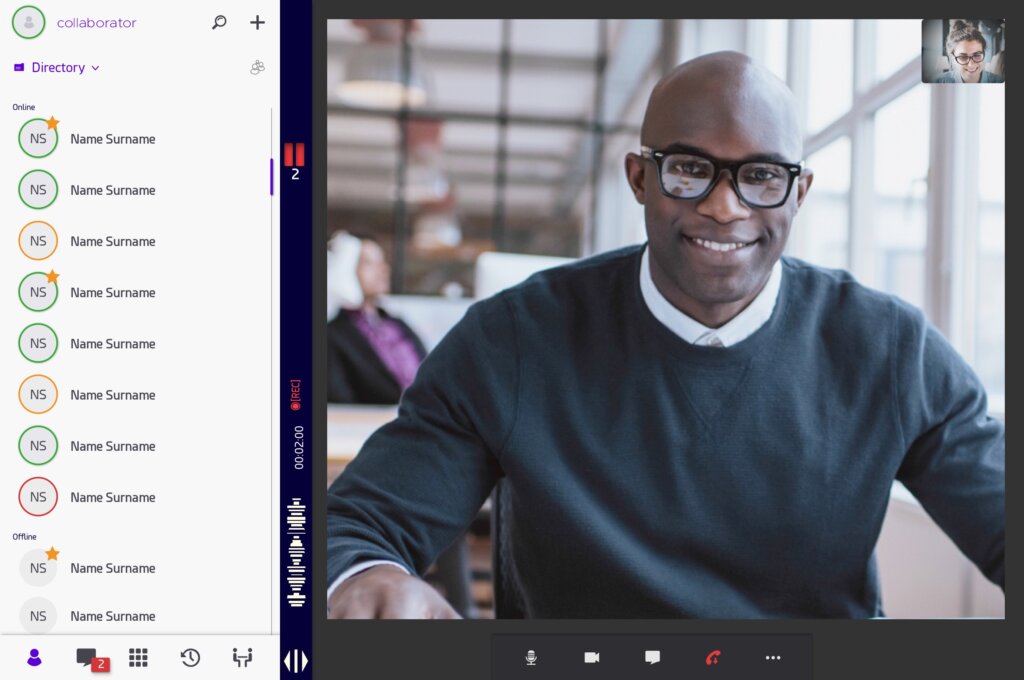
Task: Turn off the video camera
Action: (592, 657)
